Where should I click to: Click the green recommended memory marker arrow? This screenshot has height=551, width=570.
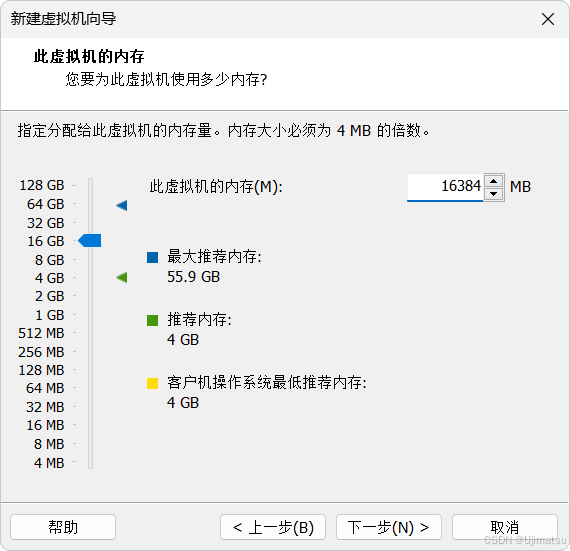coord(122,278)
